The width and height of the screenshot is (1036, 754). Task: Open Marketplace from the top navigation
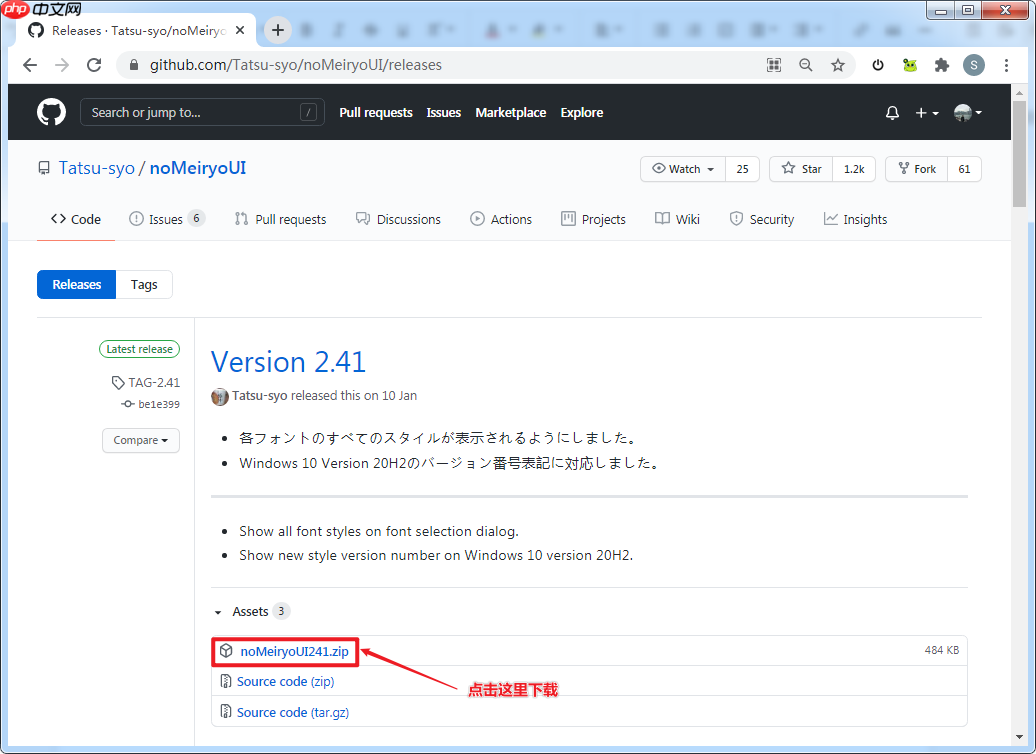(x=511, y=112)
